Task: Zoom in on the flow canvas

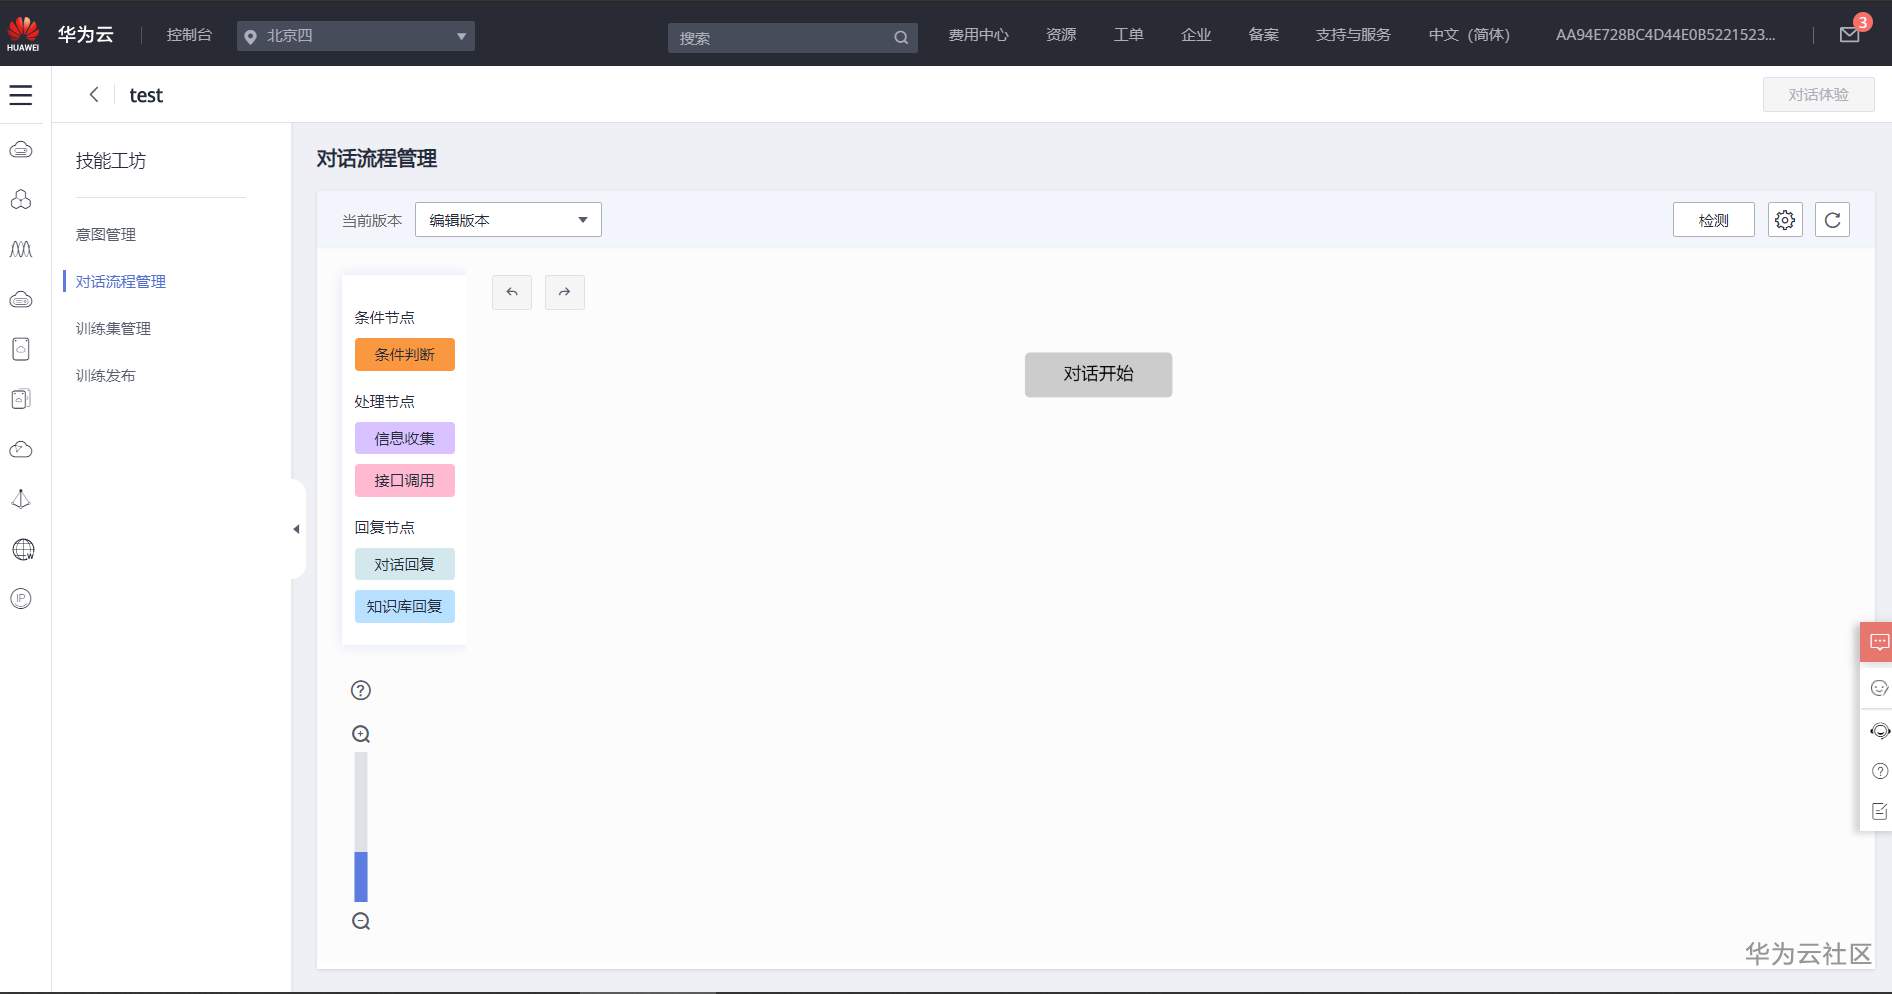Action: pyautogui.click(x=361, y=734)
